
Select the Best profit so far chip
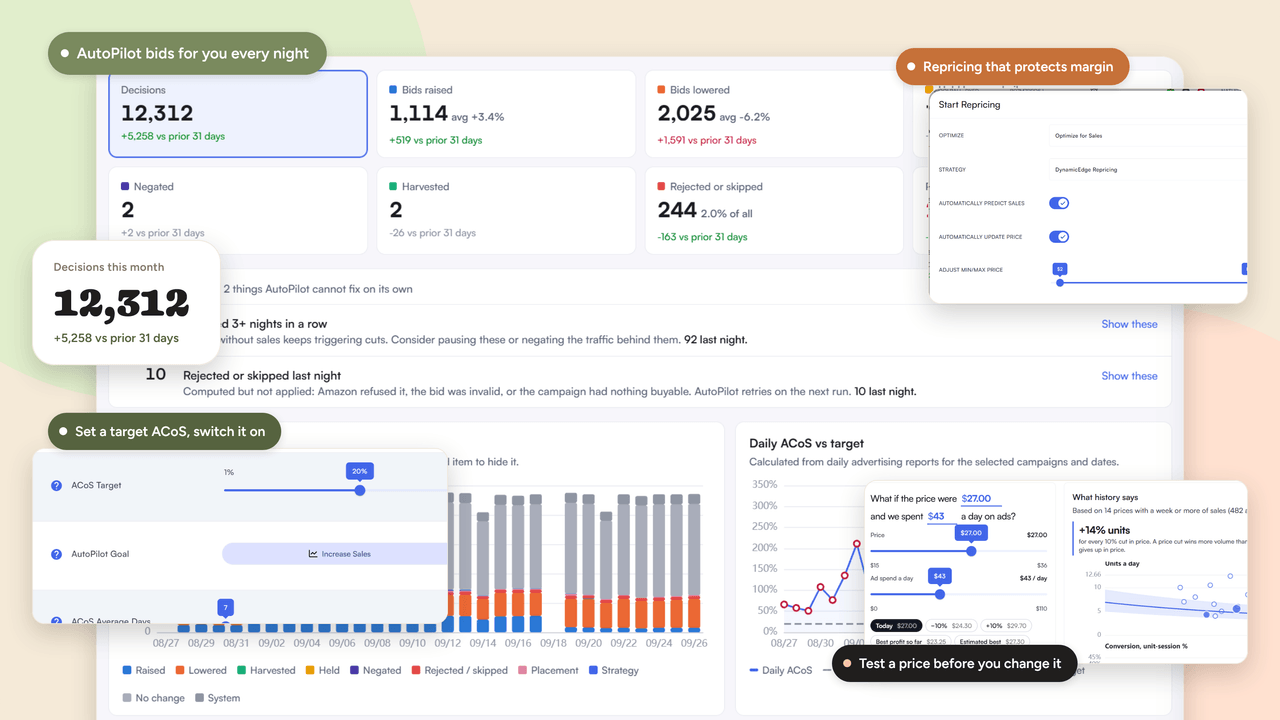[910, 642]
